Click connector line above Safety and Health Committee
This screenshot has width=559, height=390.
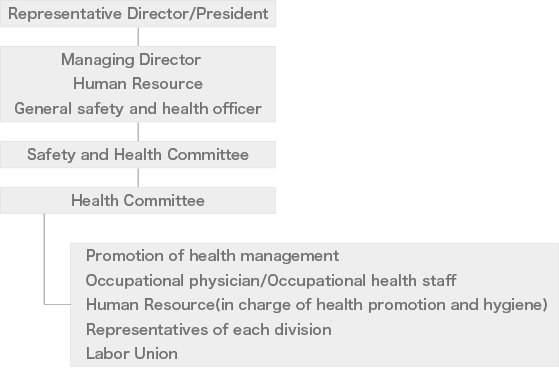138,132
